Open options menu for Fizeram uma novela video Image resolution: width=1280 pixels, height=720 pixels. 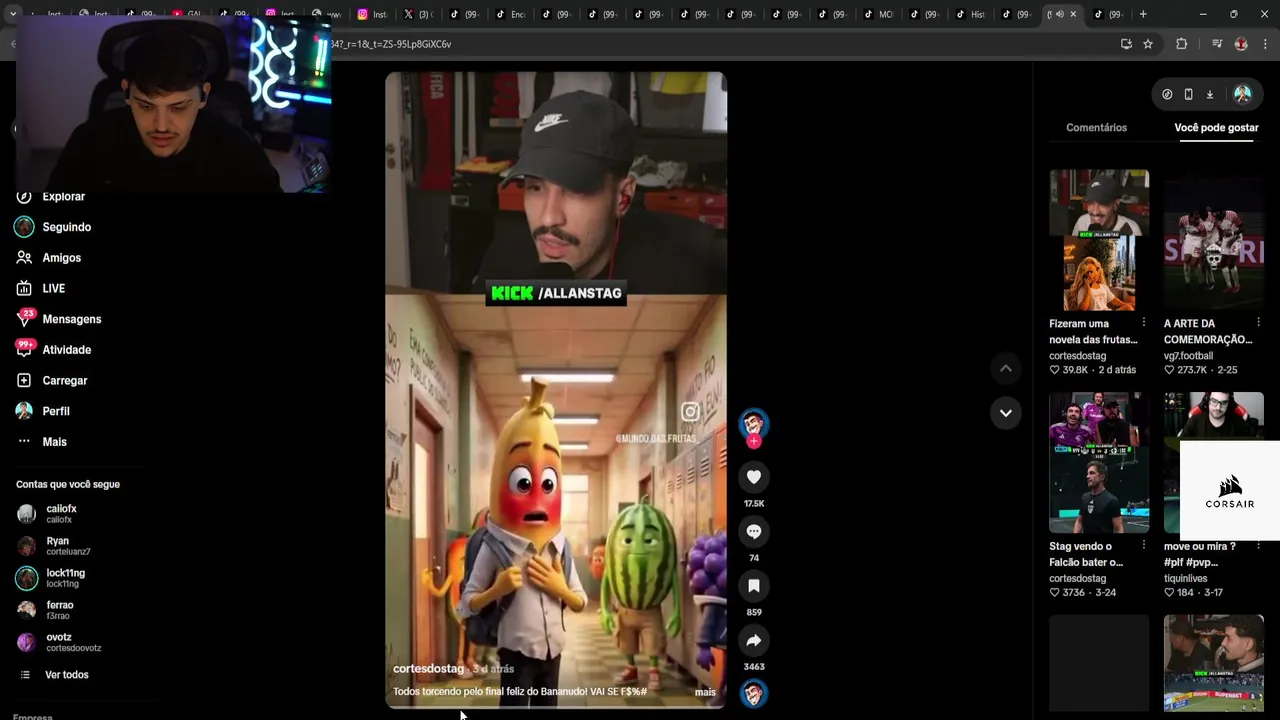pos(1144,322)
